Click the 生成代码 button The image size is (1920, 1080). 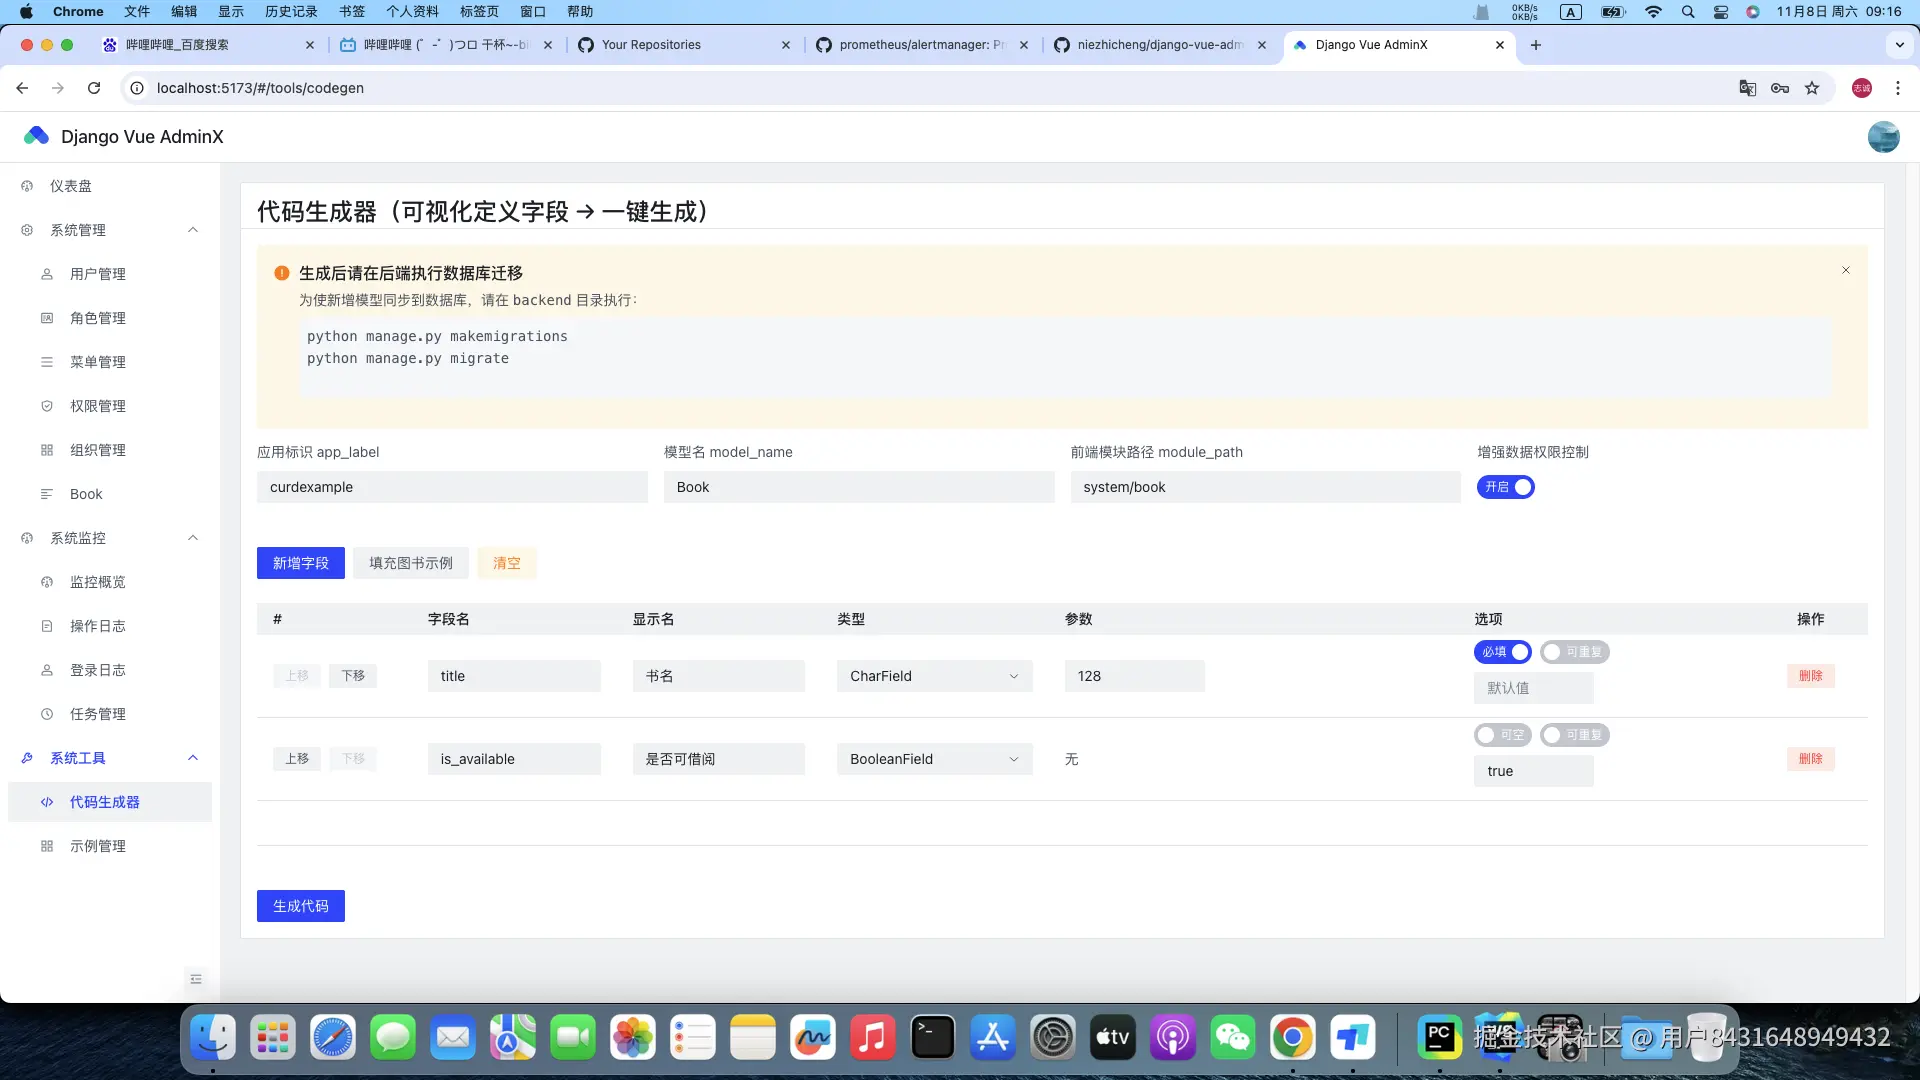point(300,906)
